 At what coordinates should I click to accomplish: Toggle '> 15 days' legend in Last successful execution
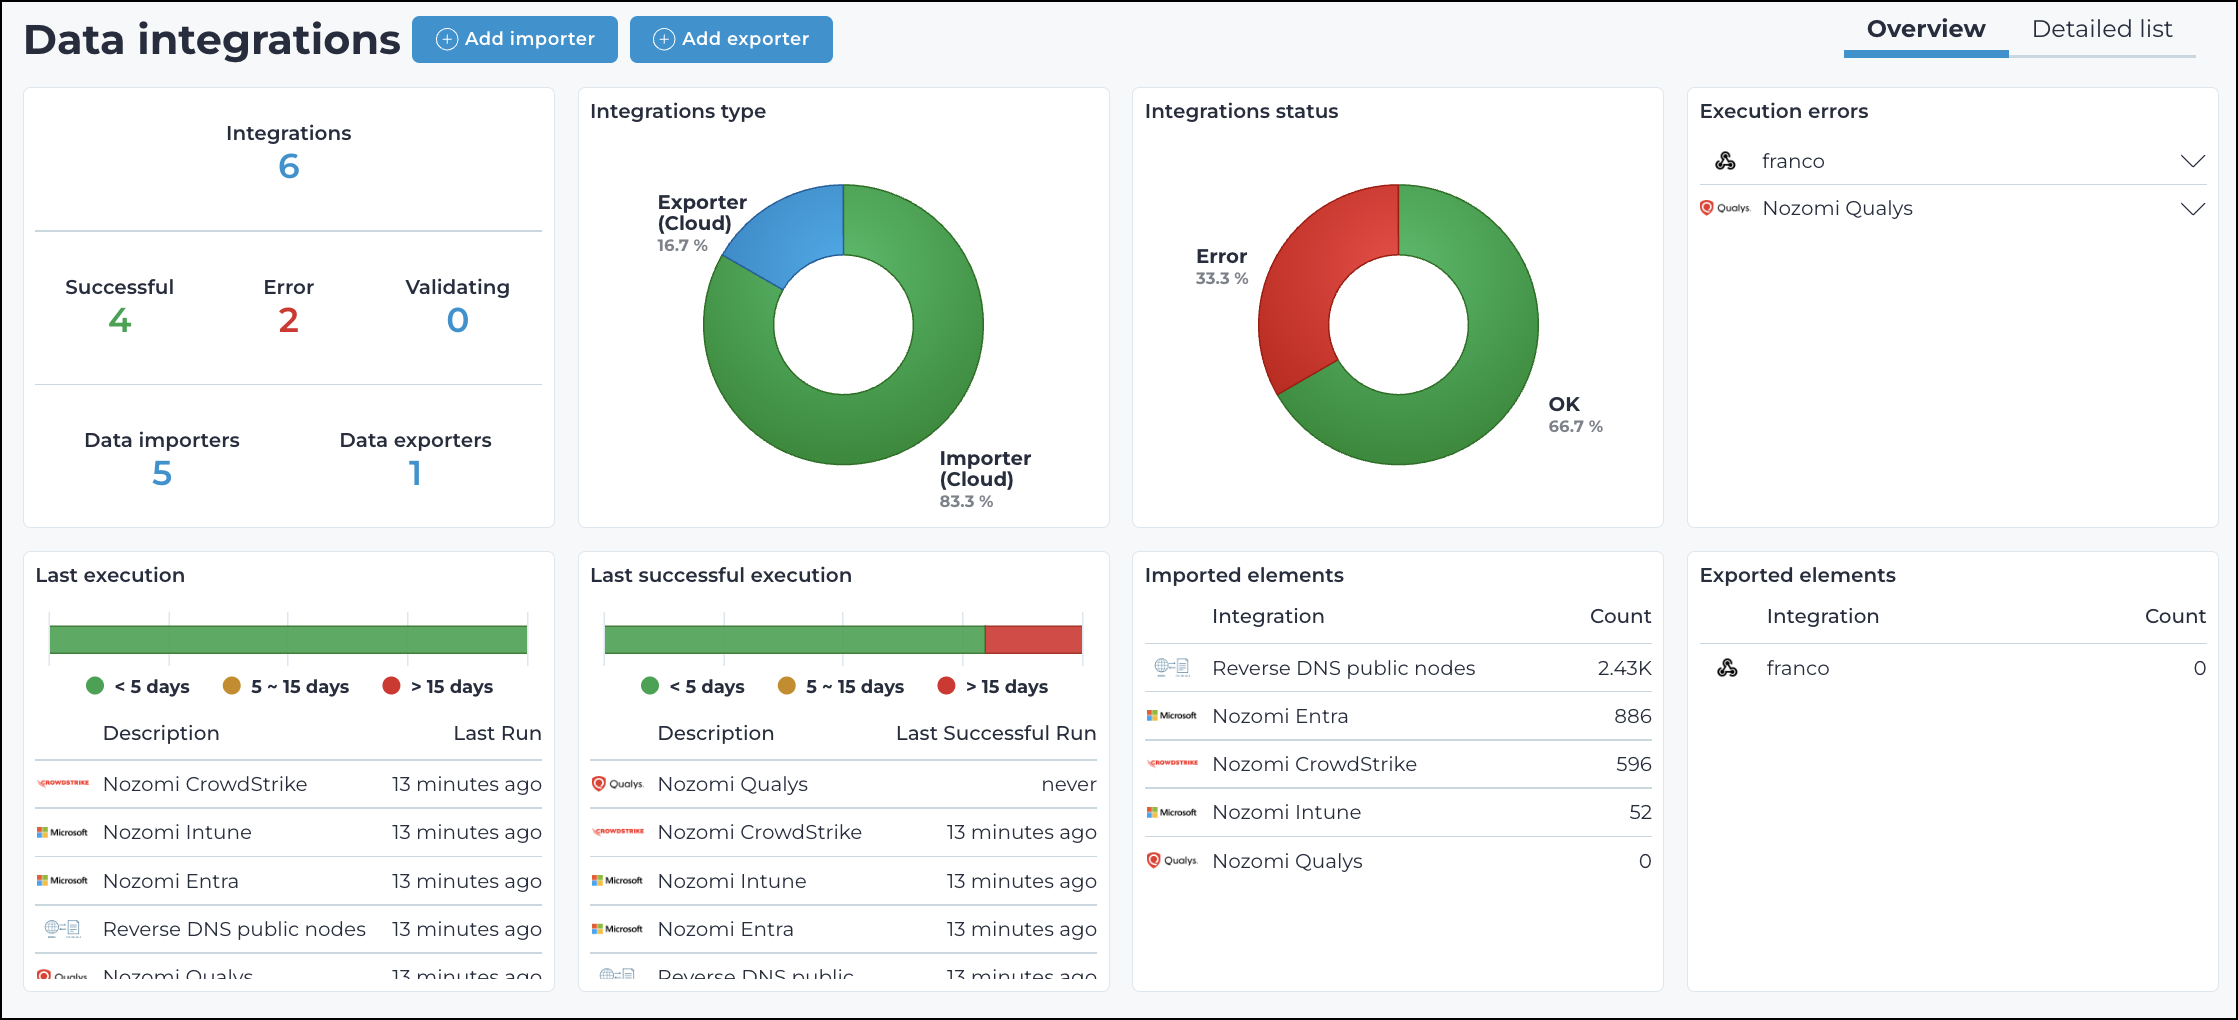993,686
